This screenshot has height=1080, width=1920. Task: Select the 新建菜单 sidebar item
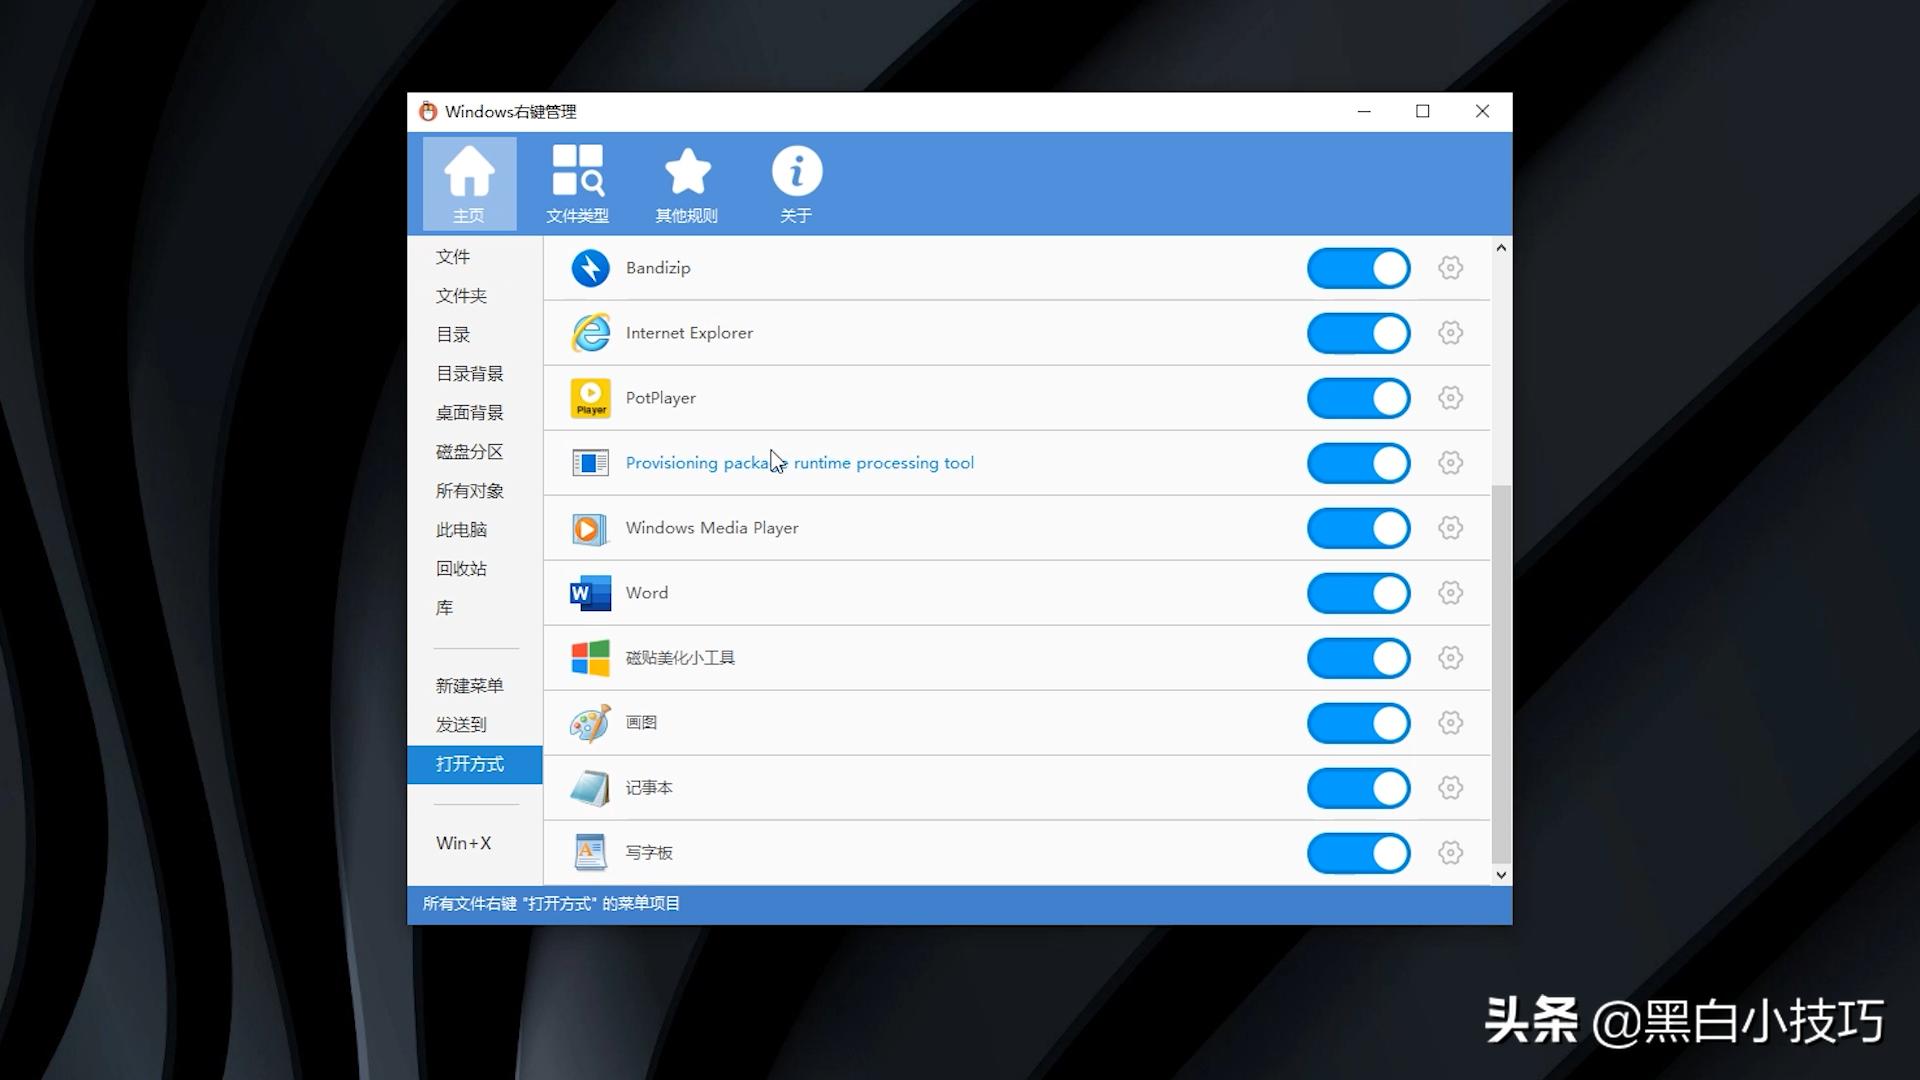(x=469, y=686)
